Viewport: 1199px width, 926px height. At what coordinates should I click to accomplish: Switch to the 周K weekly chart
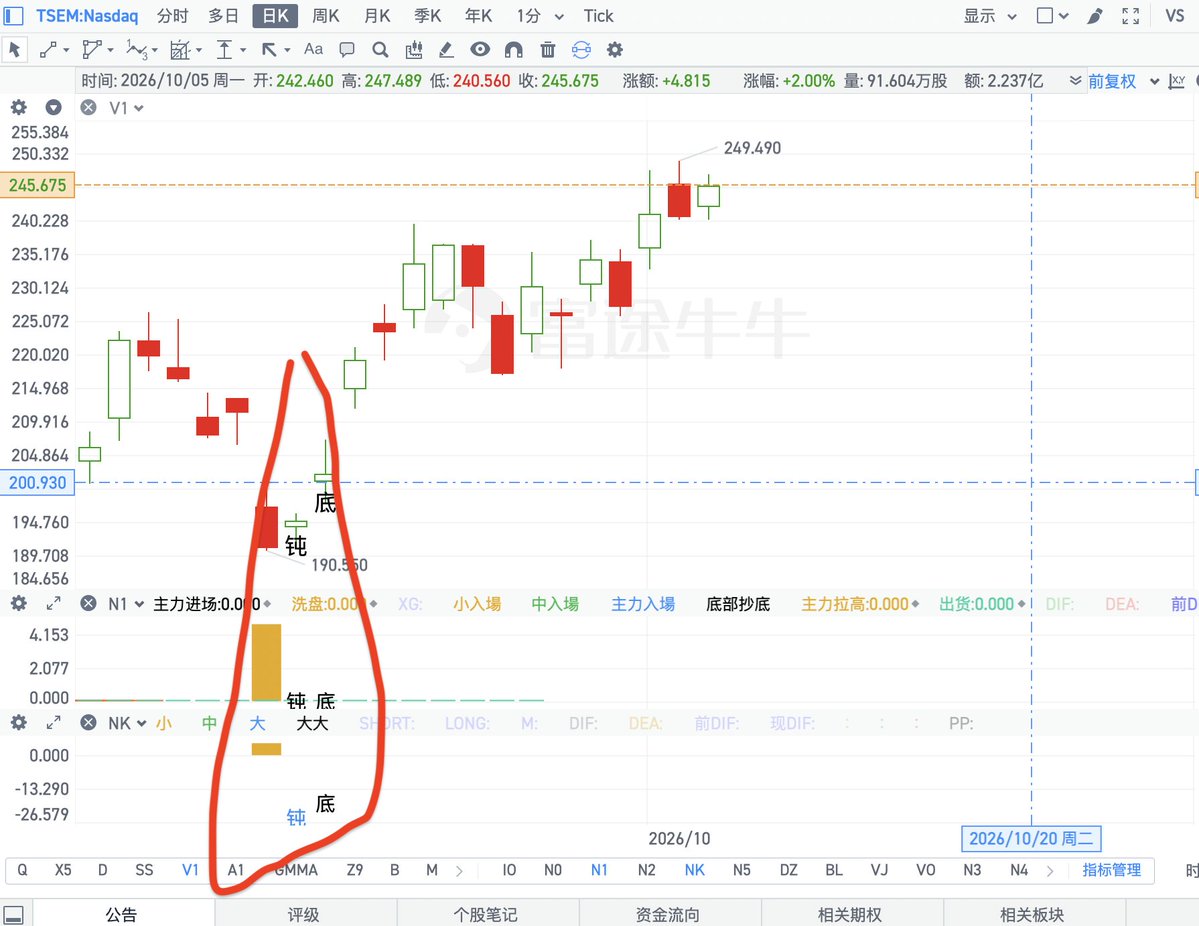point(326,16)
